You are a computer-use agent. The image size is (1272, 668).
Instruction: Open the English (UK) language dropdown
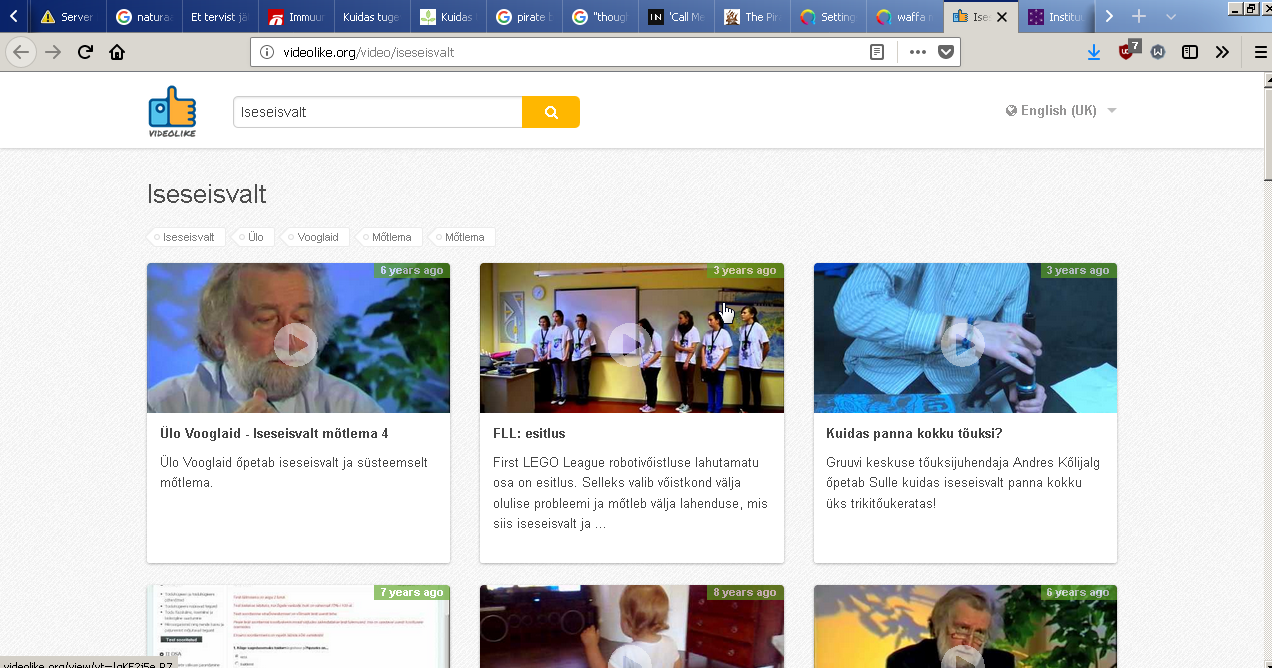[1061, 111]
